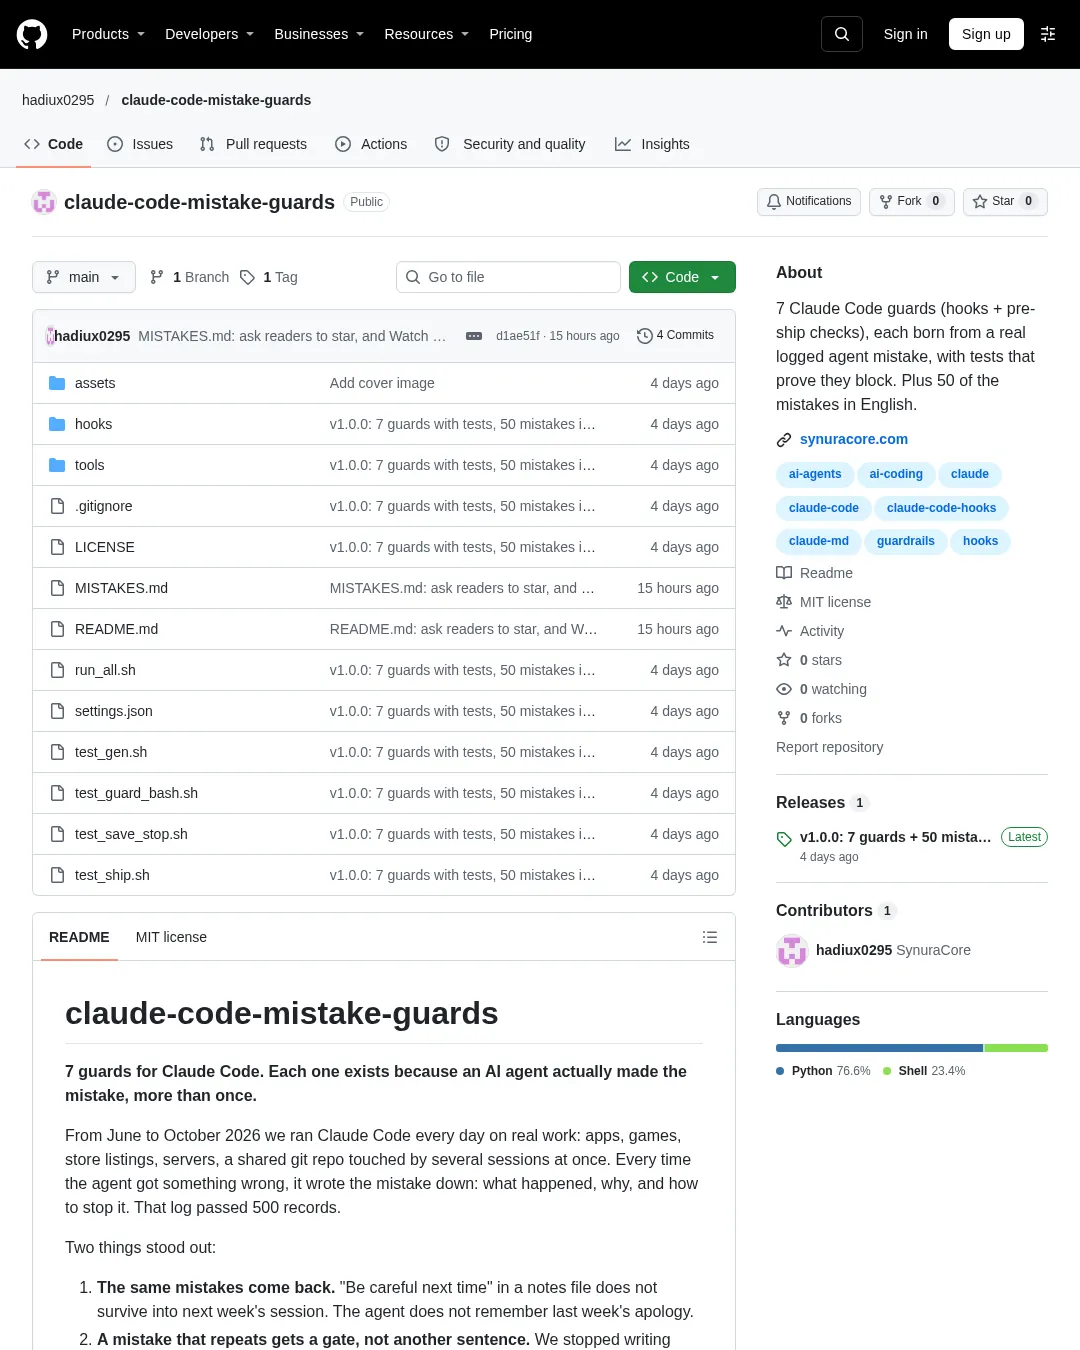Open the green Code dropdown
Screen dimensions: 1080x1350
click(x=682, y=277)
